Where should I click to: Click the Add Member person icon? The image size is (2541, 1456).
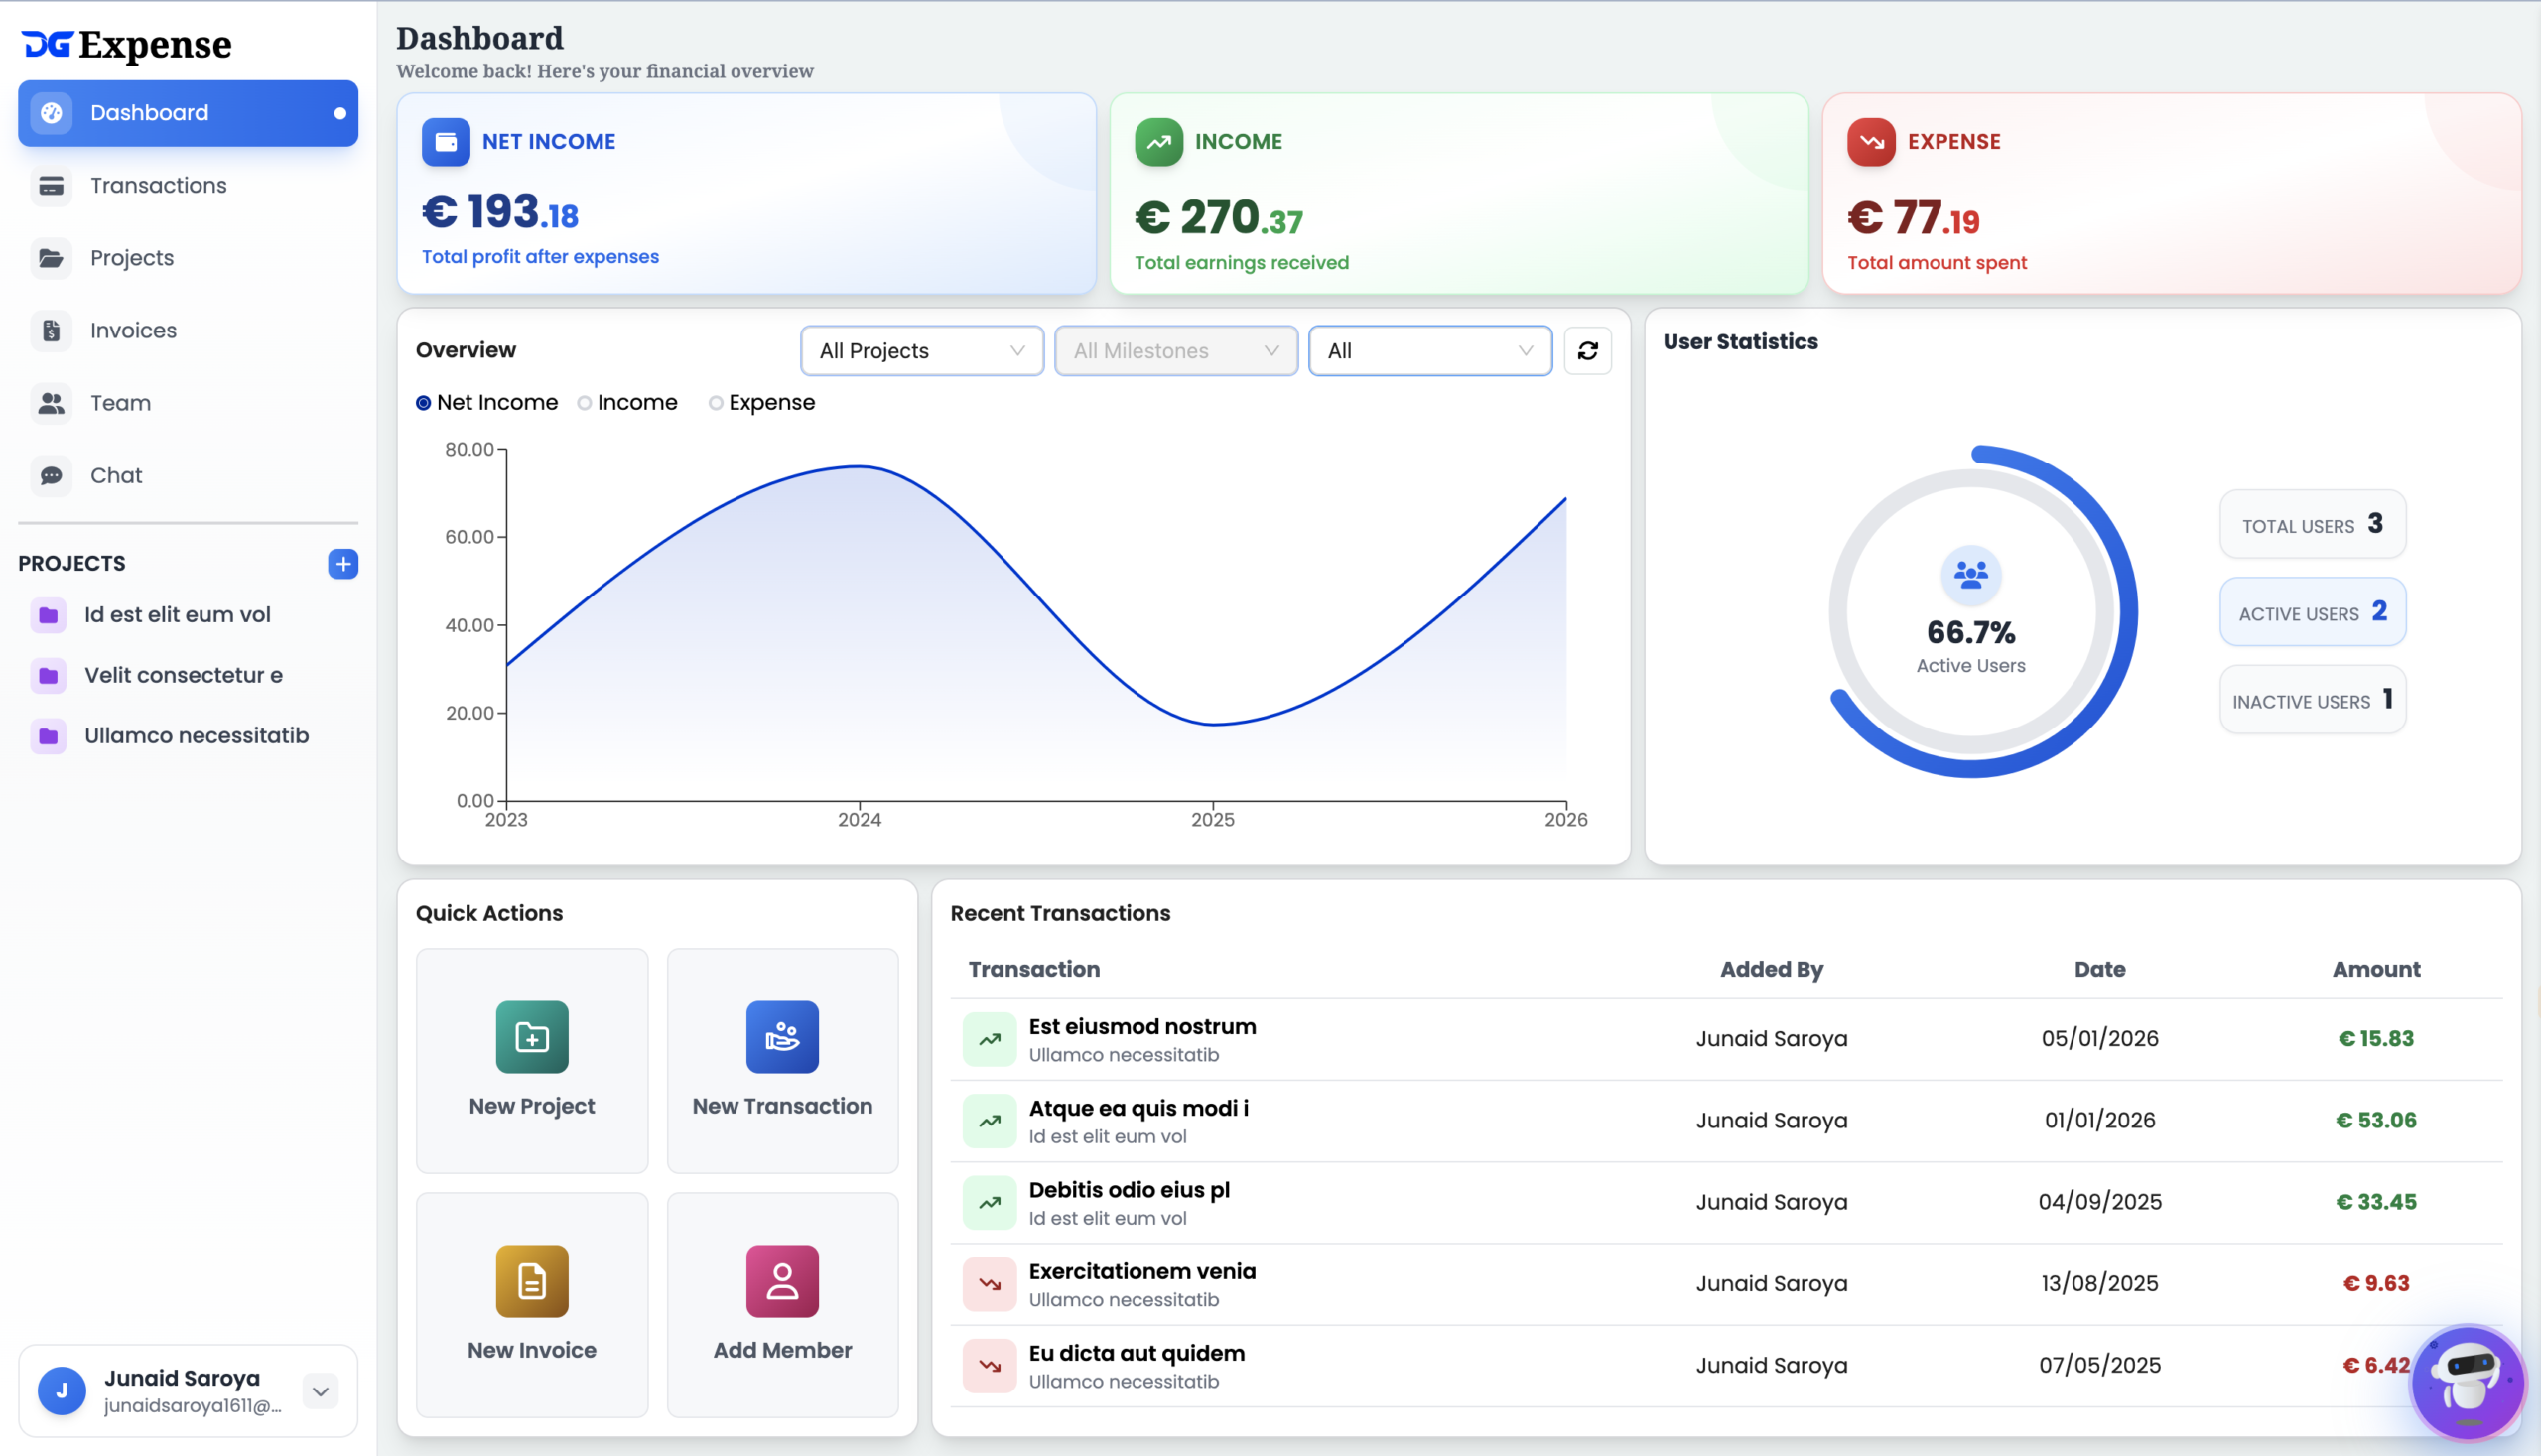click(x=782, y=1281)
